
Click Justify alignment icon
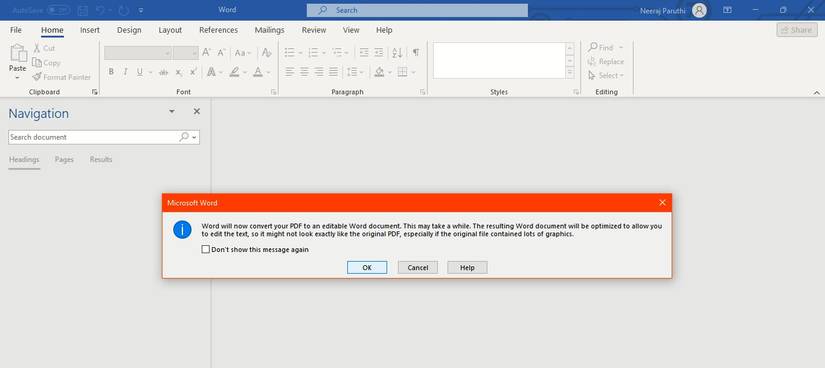[x=334, y=72]
